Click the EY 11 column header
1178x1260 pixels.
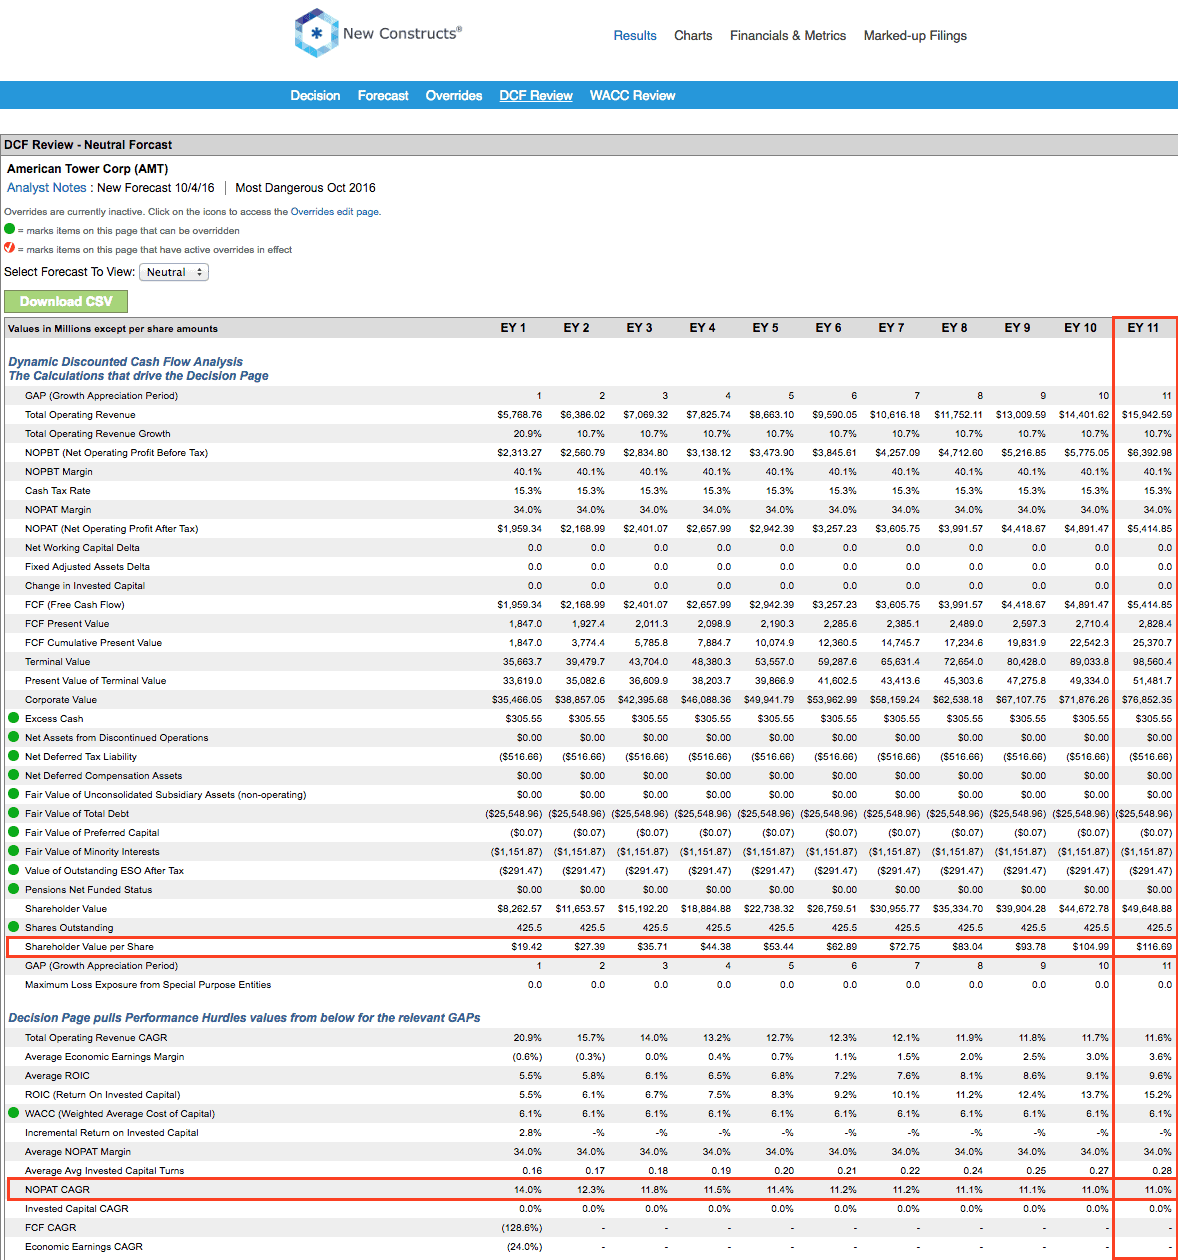coord(1143,328)
